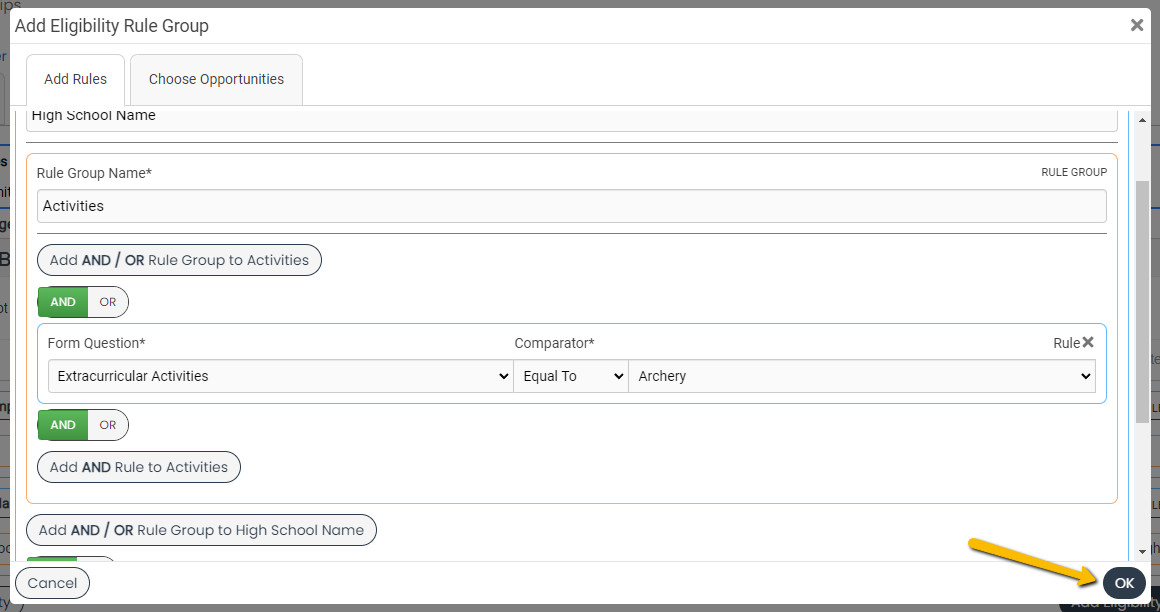Select AND in toggle below the rule
Viewport: 1160px width, 612px height.
63,425
